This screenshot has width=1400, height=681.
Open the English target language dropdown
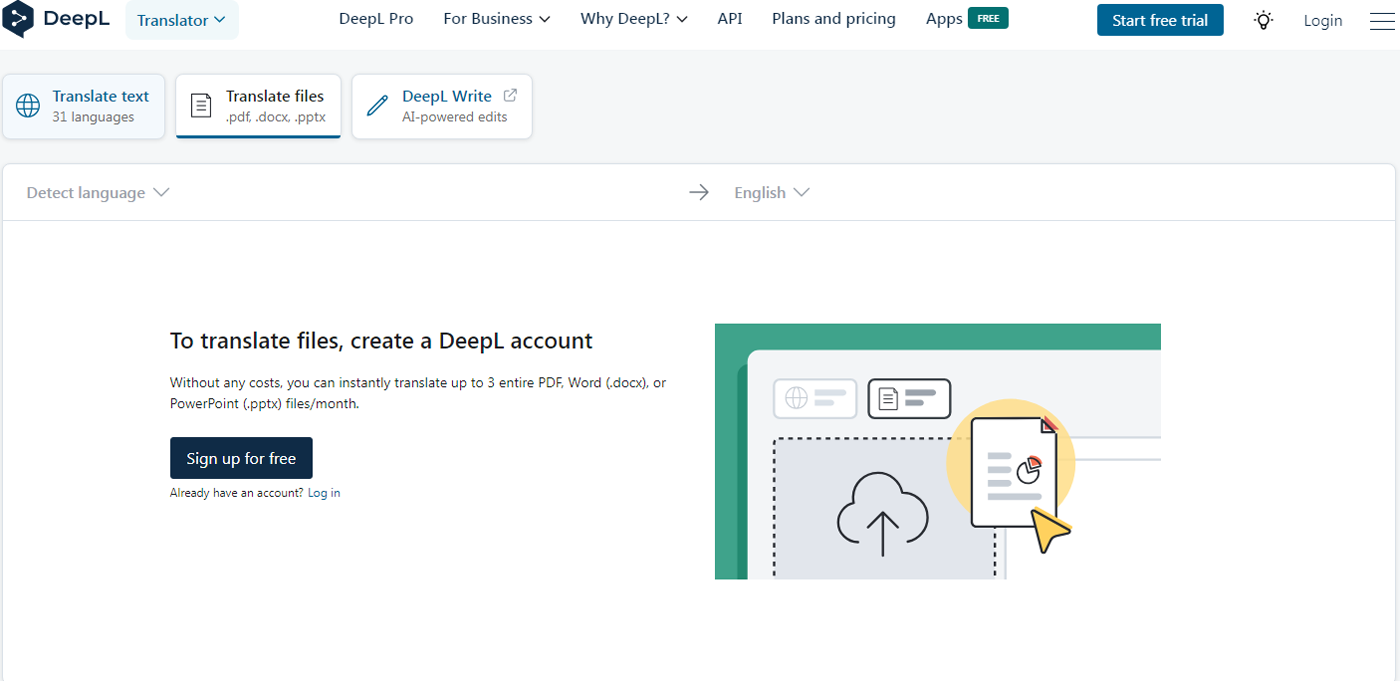(771, 192)
